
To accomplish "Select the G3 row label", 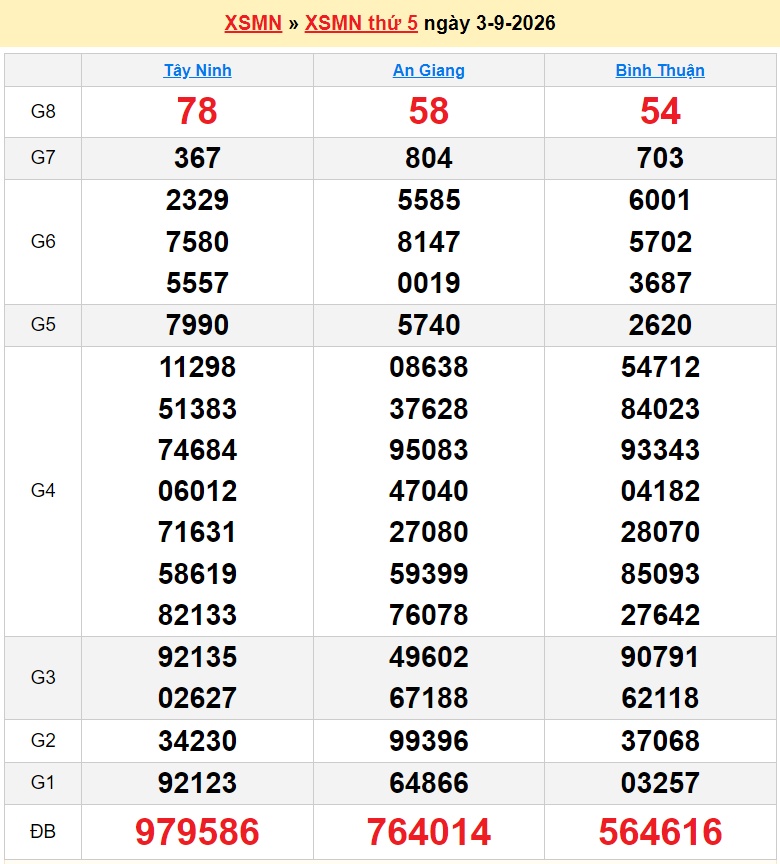I will [43, 677].
